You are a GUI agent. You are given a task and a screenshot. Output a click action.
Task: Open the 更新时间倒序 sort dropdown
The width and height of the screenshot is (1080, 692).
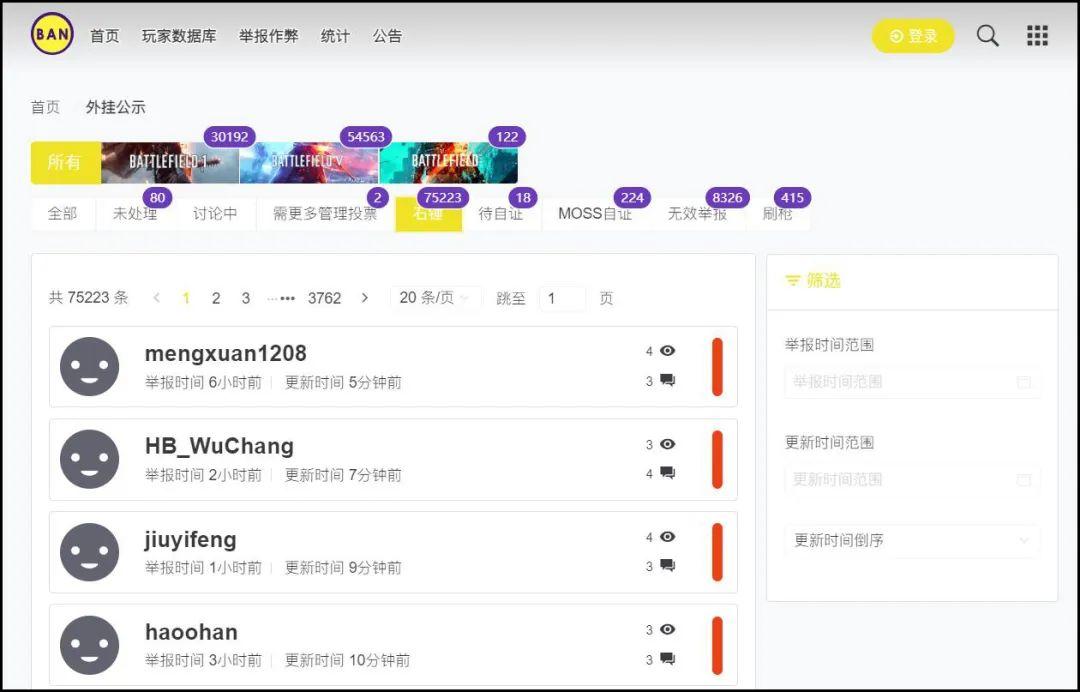click(912, 541)
